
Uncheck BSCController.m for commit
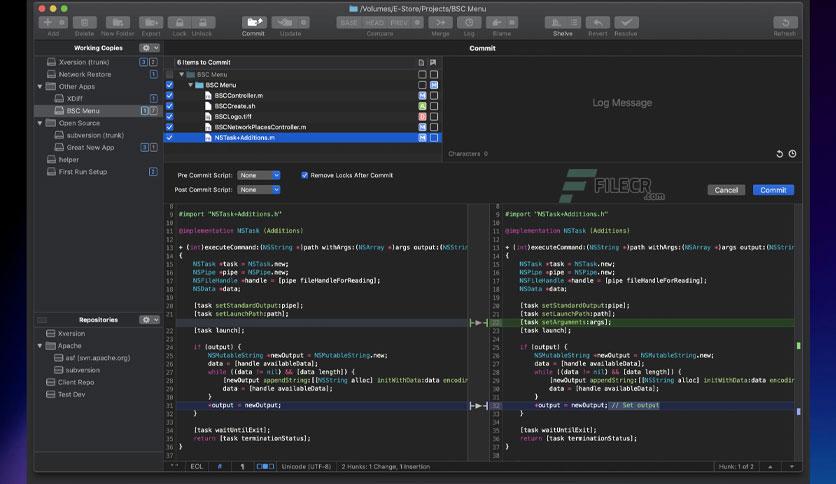tap(170, 95)
